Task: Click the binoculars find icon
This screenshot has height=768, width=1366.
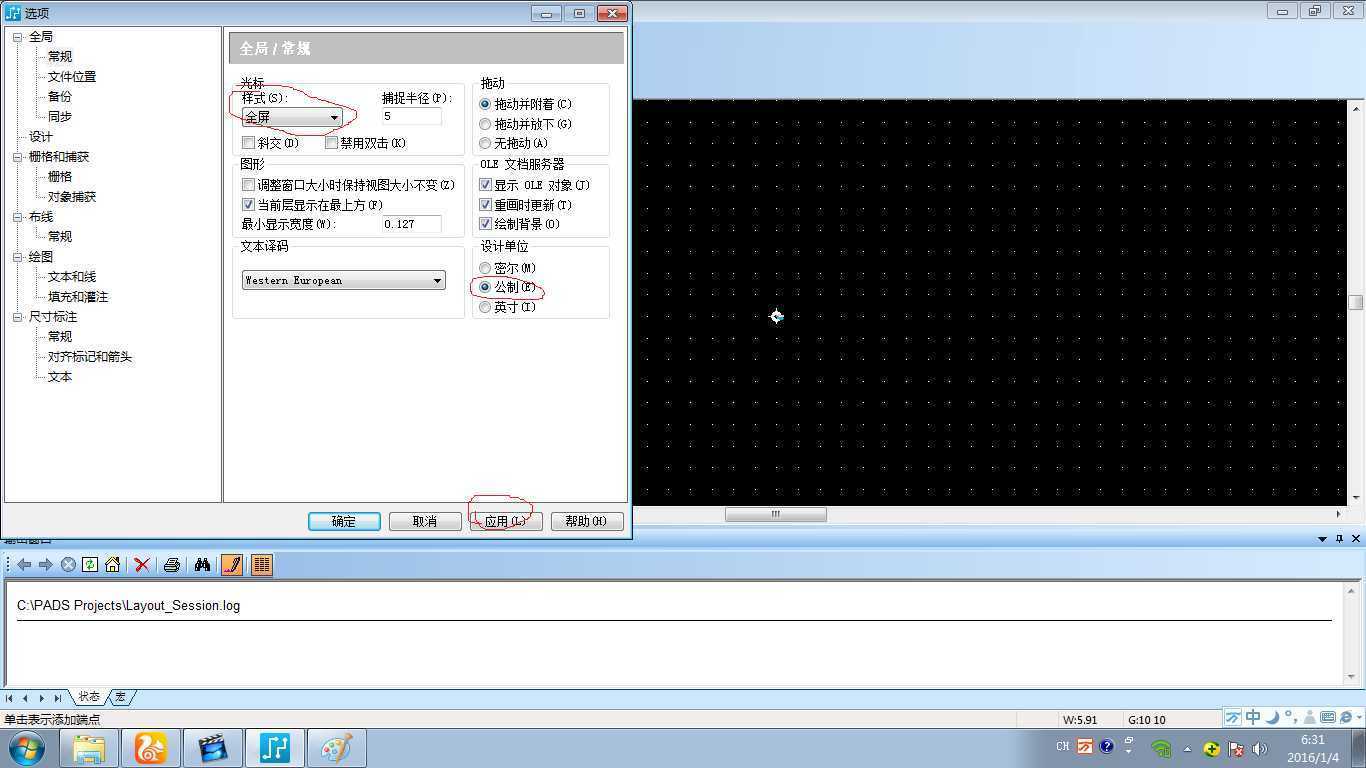Action: click(202, 565)
